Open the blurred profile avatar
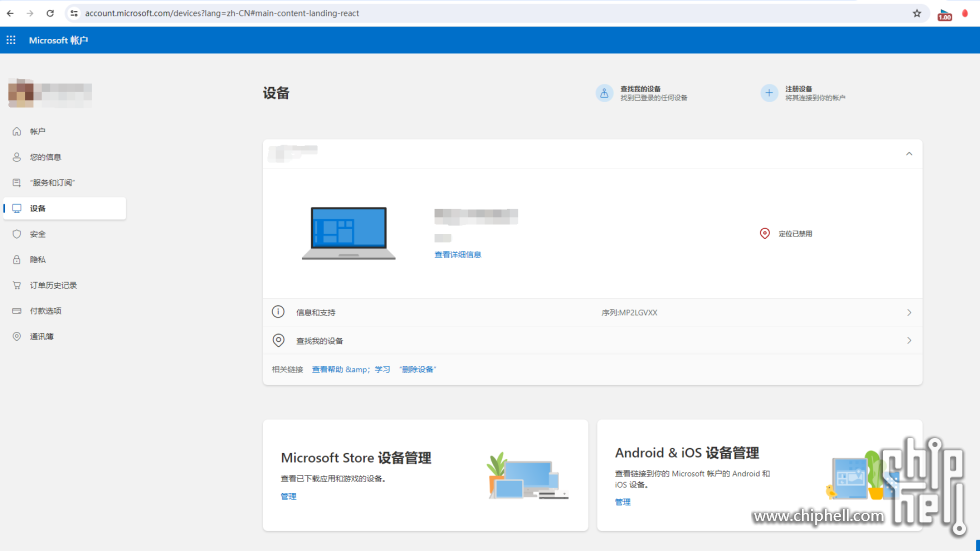980x551 pixels. coord(21,93)
